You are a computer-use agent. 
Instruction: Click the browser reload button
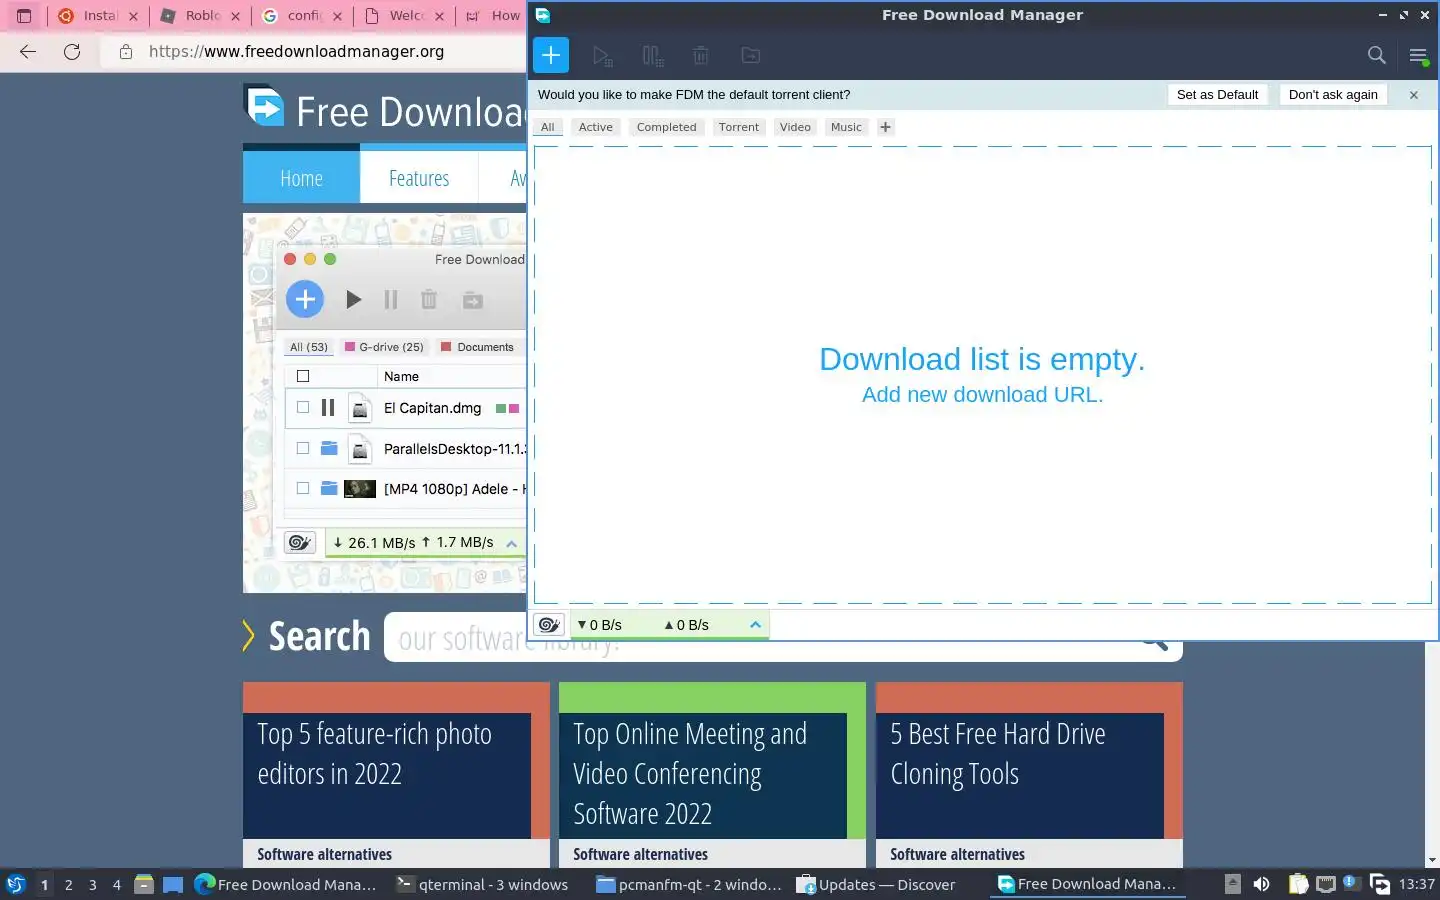click(x=72, y=51)
